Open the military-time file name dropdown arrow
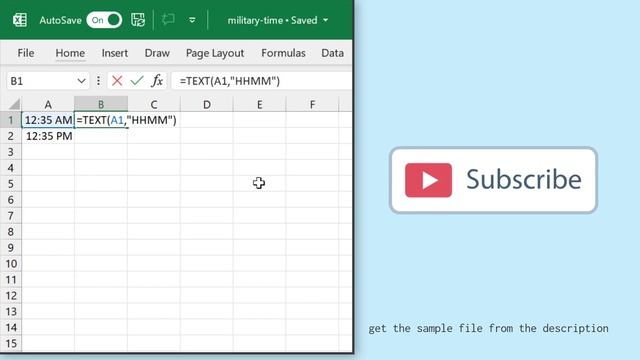This screenshot has width=640, height=360. (325, 20)
